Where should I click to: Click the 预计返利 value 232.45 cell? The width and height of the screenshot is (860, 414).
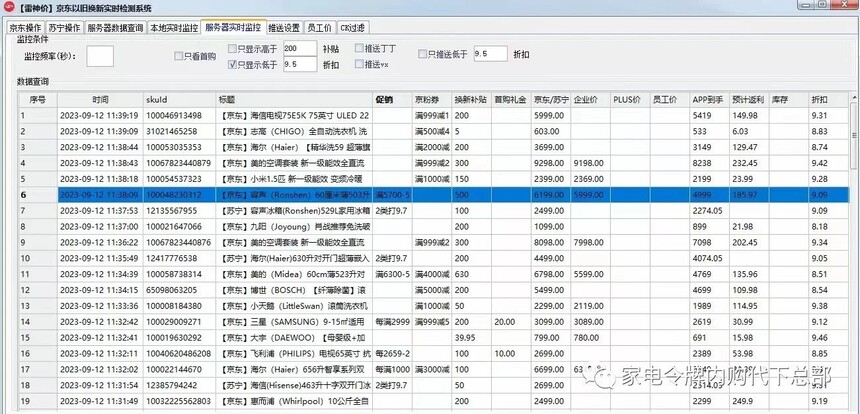749,163
